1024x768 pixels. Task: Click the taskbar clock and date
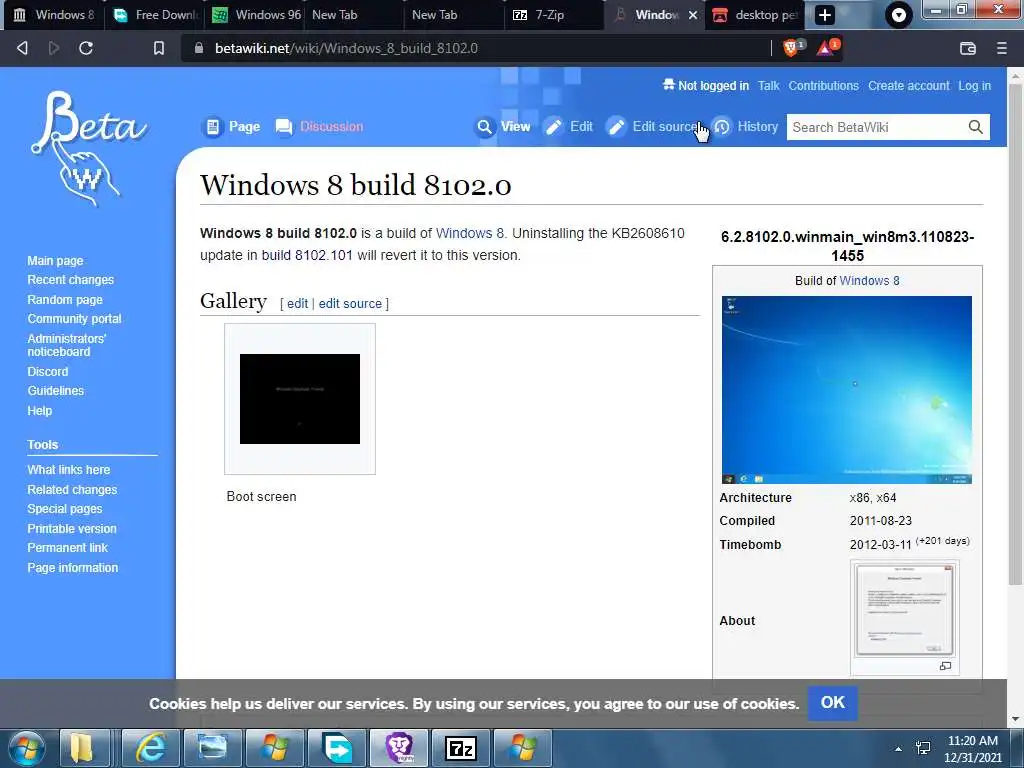(972, 749)
